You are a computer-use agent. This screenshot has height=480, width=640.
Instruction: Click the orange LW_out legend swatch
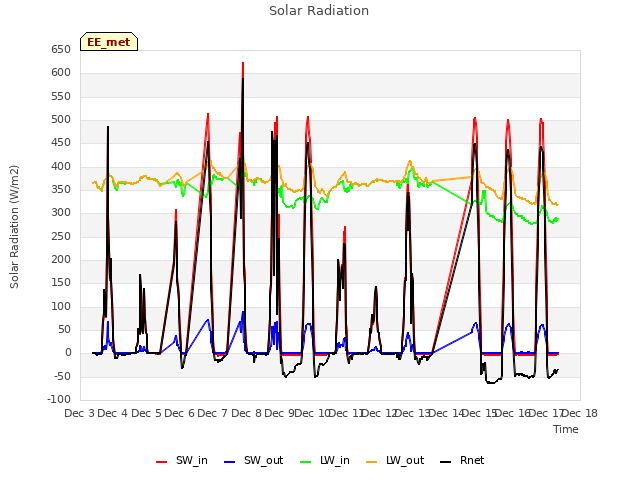[x=371, y=462]
